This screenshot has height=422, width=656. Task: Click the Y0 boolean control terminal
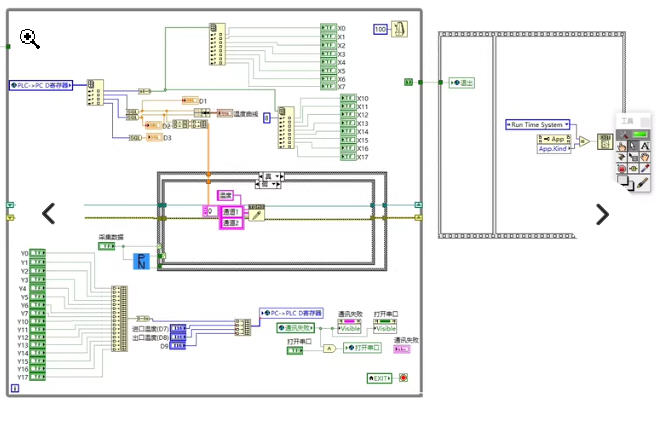click(37, 253)
